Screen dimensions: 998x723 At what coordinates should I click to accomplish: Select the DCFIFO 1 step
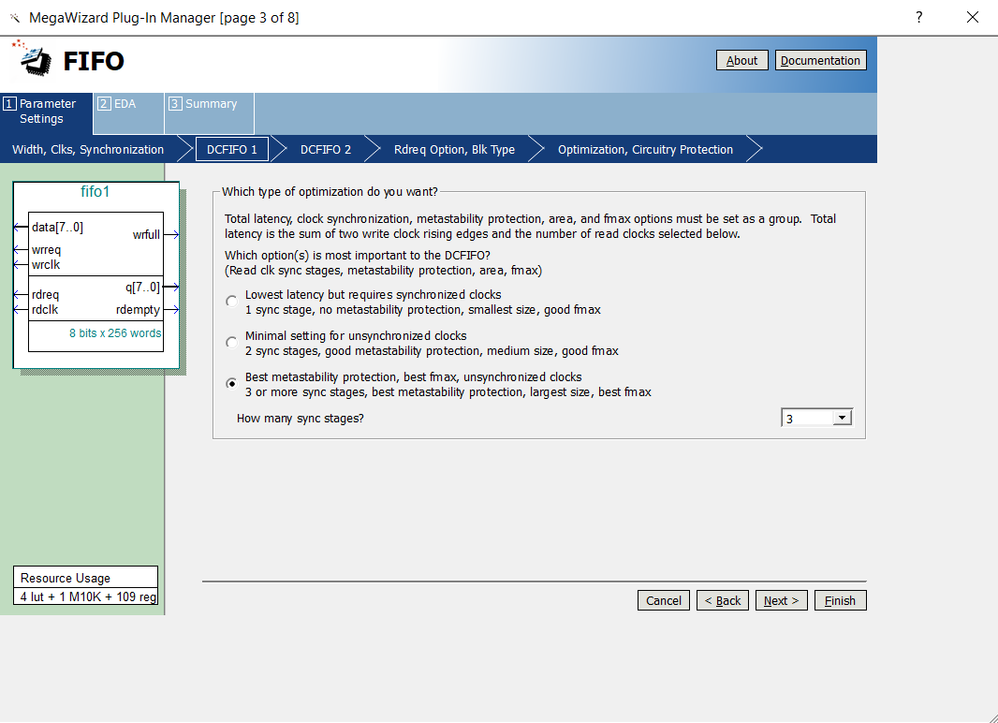tap(232, 150)
